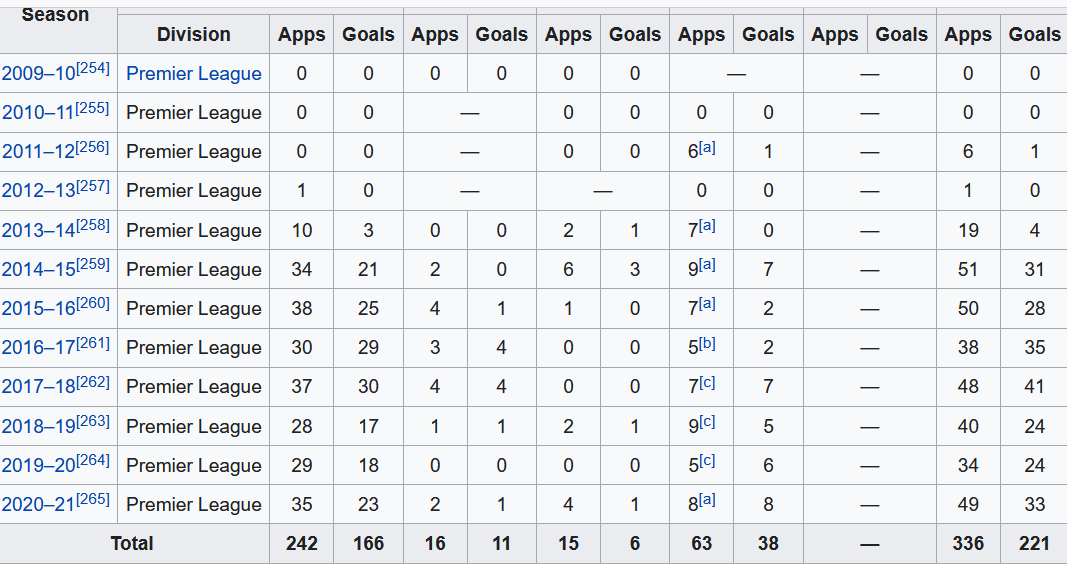Open citation reference 264
The height and width of the screenshot is (564, 1067).
point(93,460)
